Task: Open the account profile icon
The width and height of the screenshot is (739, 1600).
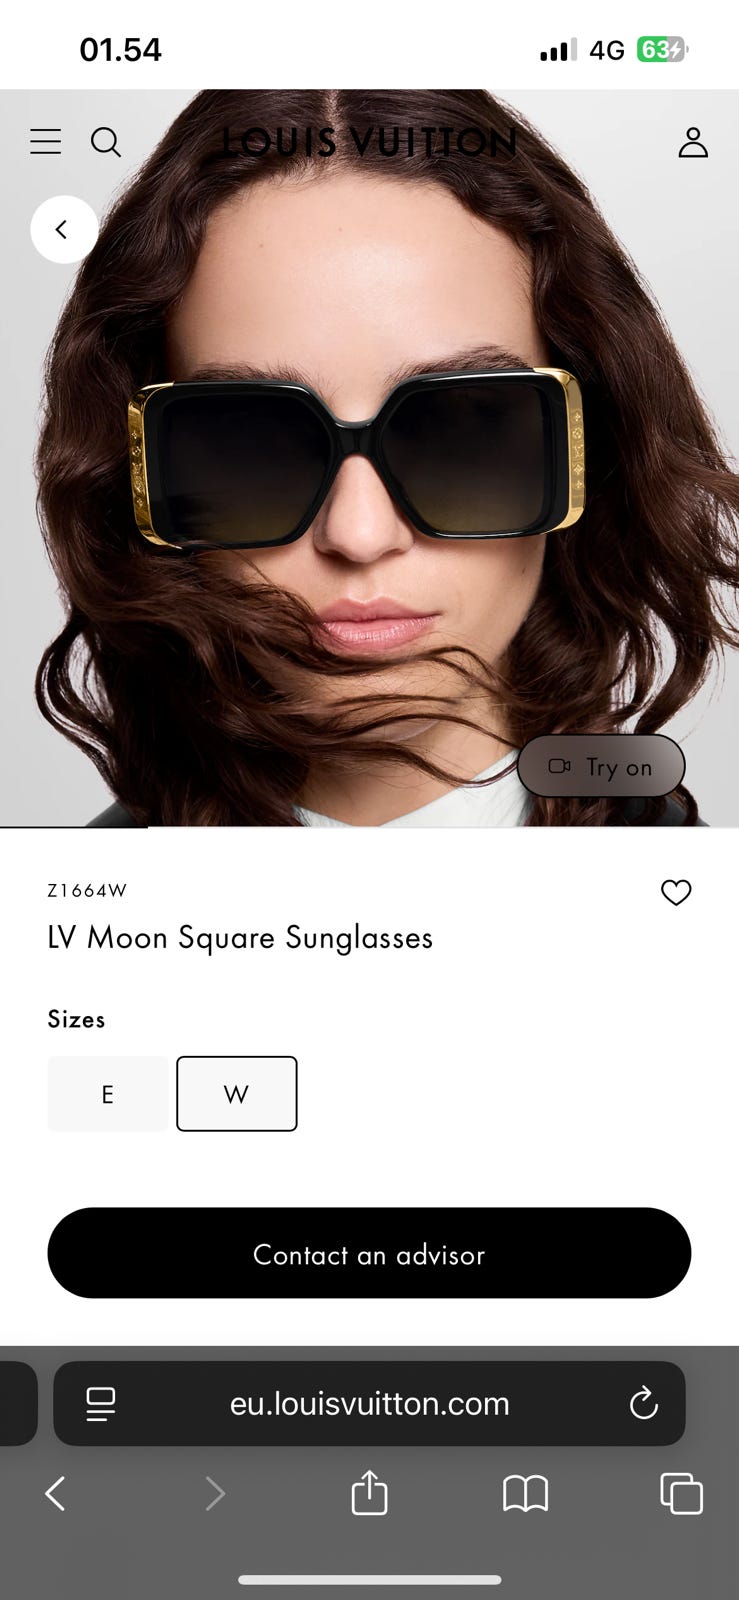Action: pyautogui.click(x=693, y=143)
